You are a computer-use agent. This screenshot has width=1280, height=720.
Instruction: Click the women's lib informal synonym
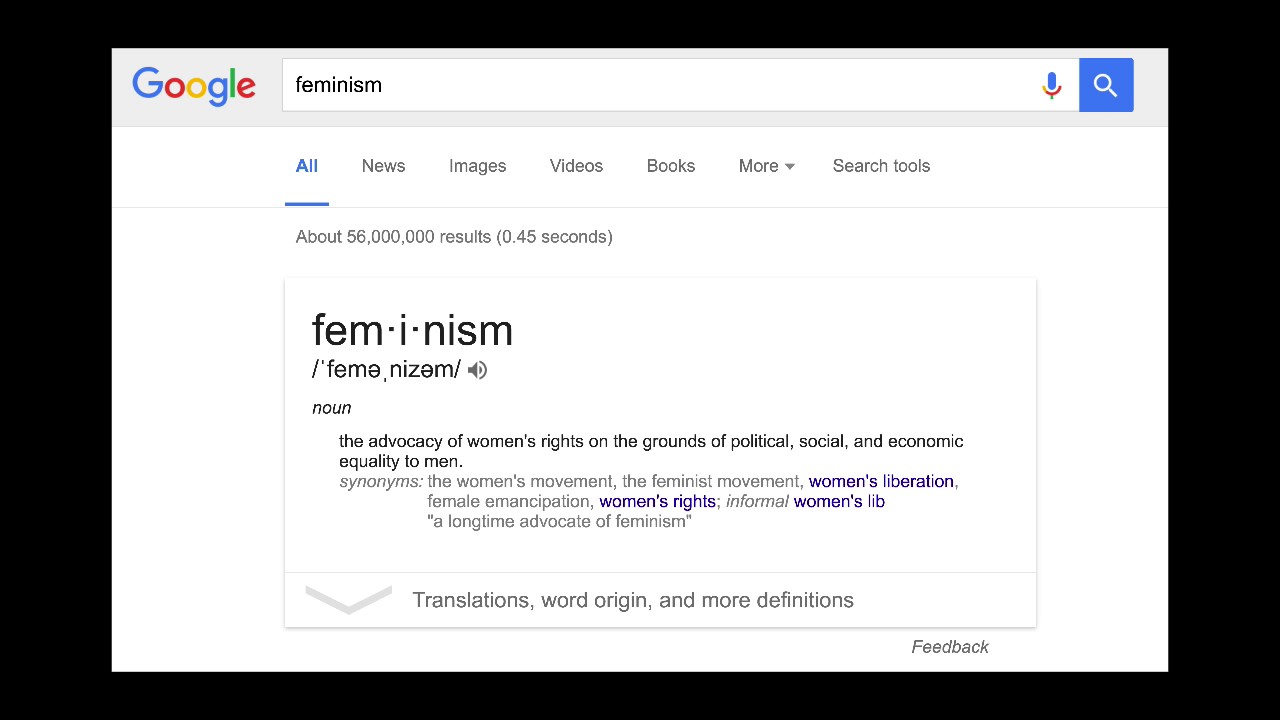(839, 501)
